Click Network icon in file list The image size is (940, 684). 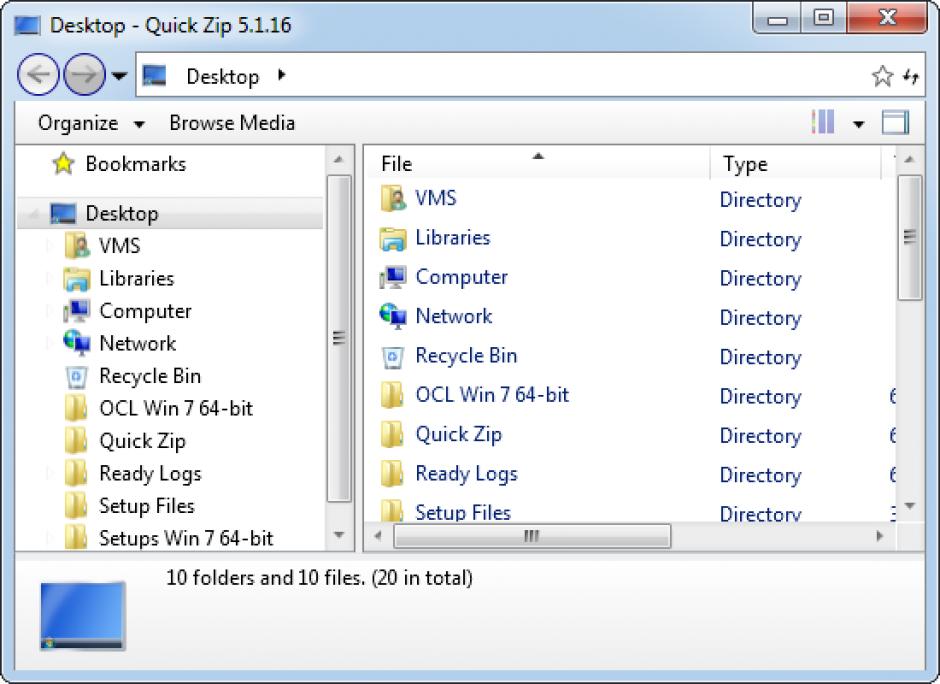[393, 316]
